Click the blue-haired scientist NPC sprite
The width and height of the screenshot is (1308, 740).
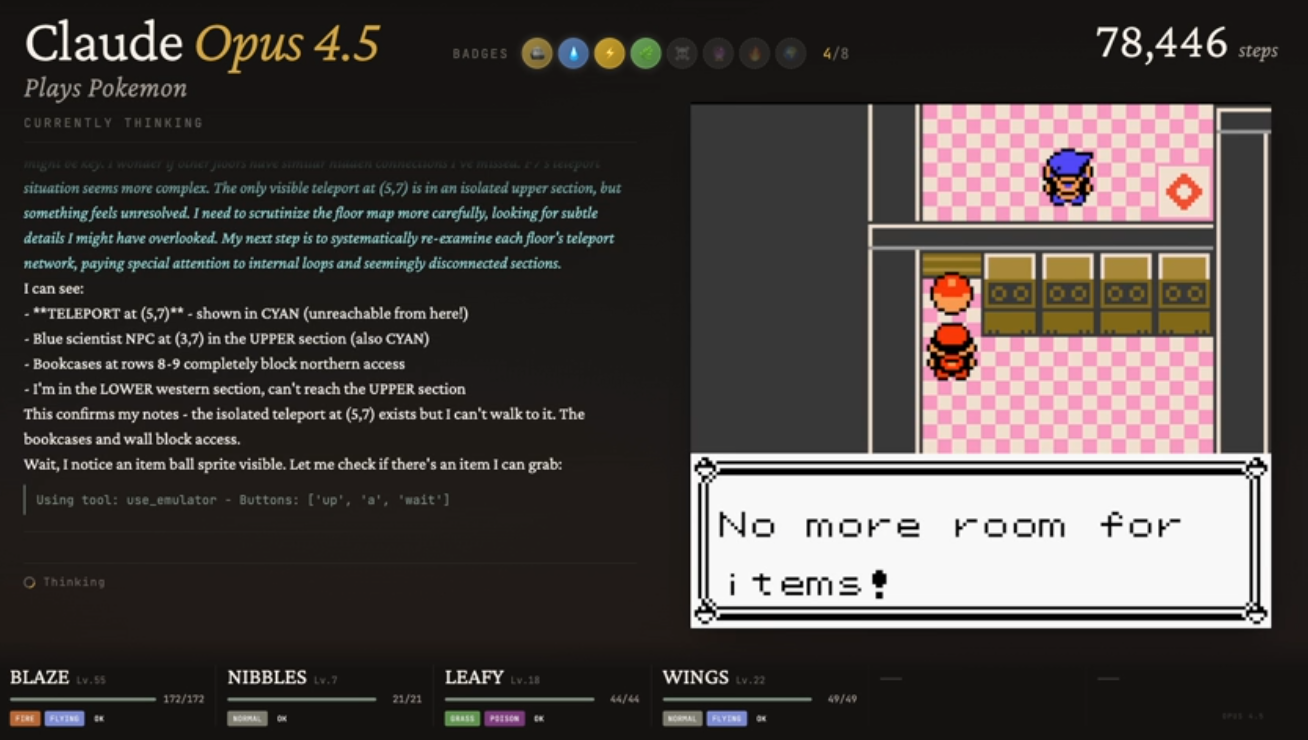tap(1067, 177)
